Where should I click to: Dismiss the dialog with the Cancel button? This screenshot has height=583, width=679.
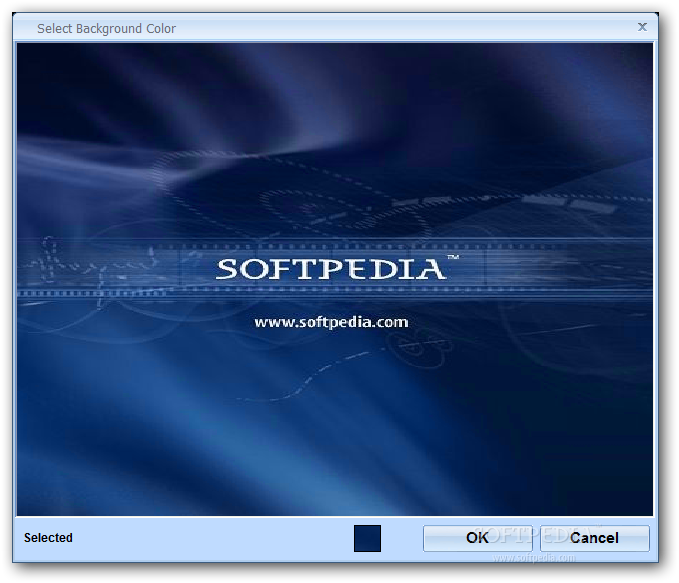(x=595, y=538)
